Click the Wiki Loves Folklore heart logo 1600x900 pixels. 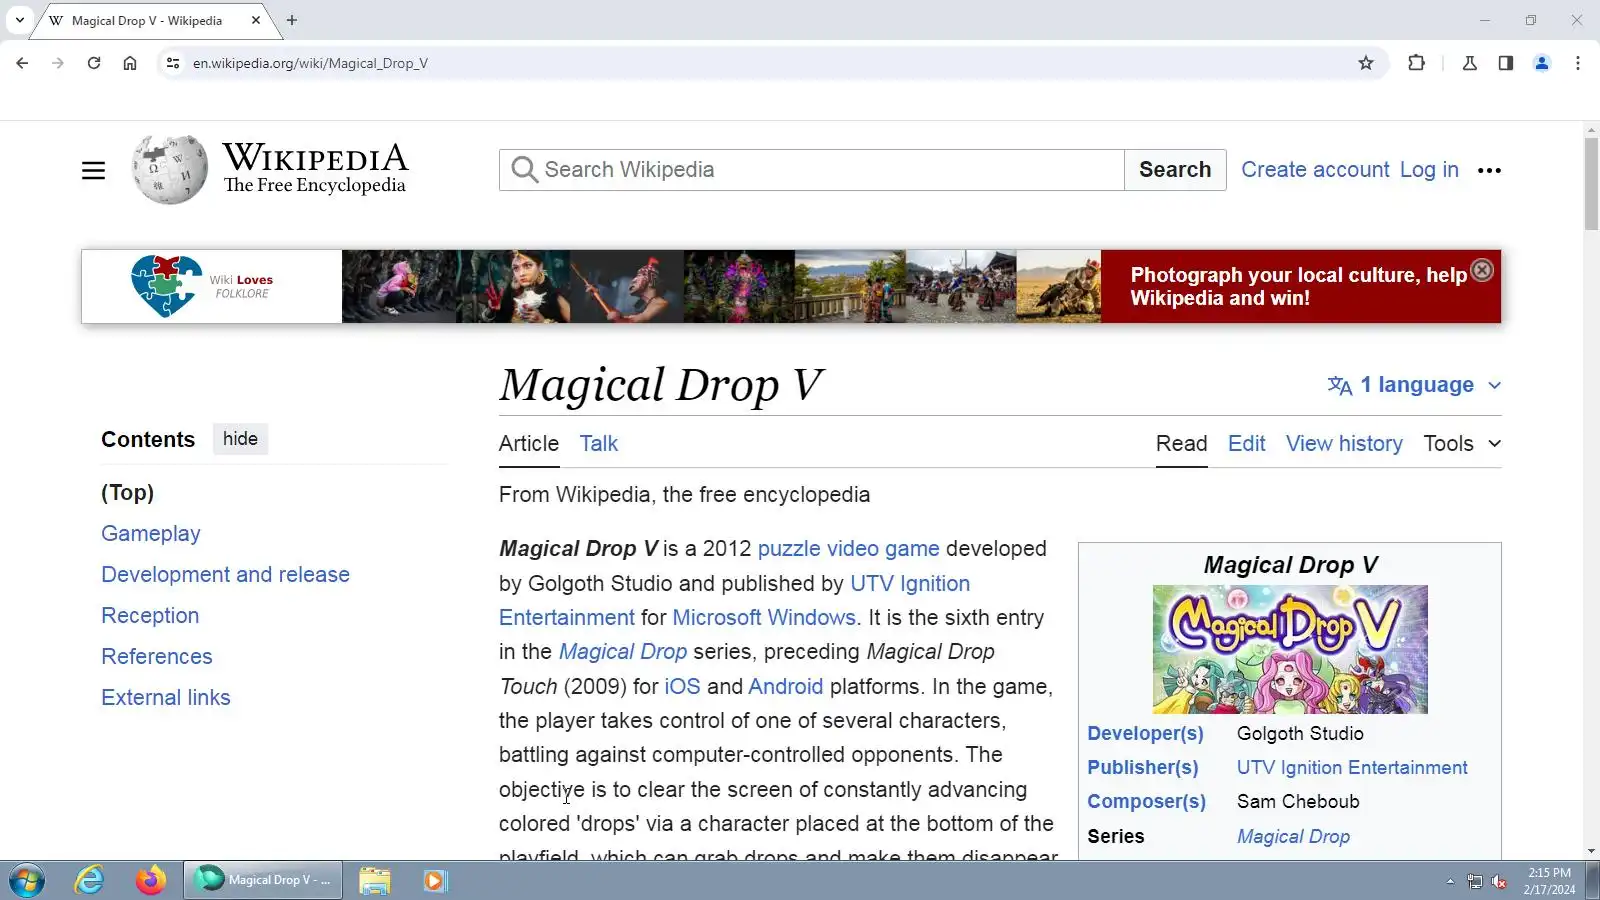point(166,286)
